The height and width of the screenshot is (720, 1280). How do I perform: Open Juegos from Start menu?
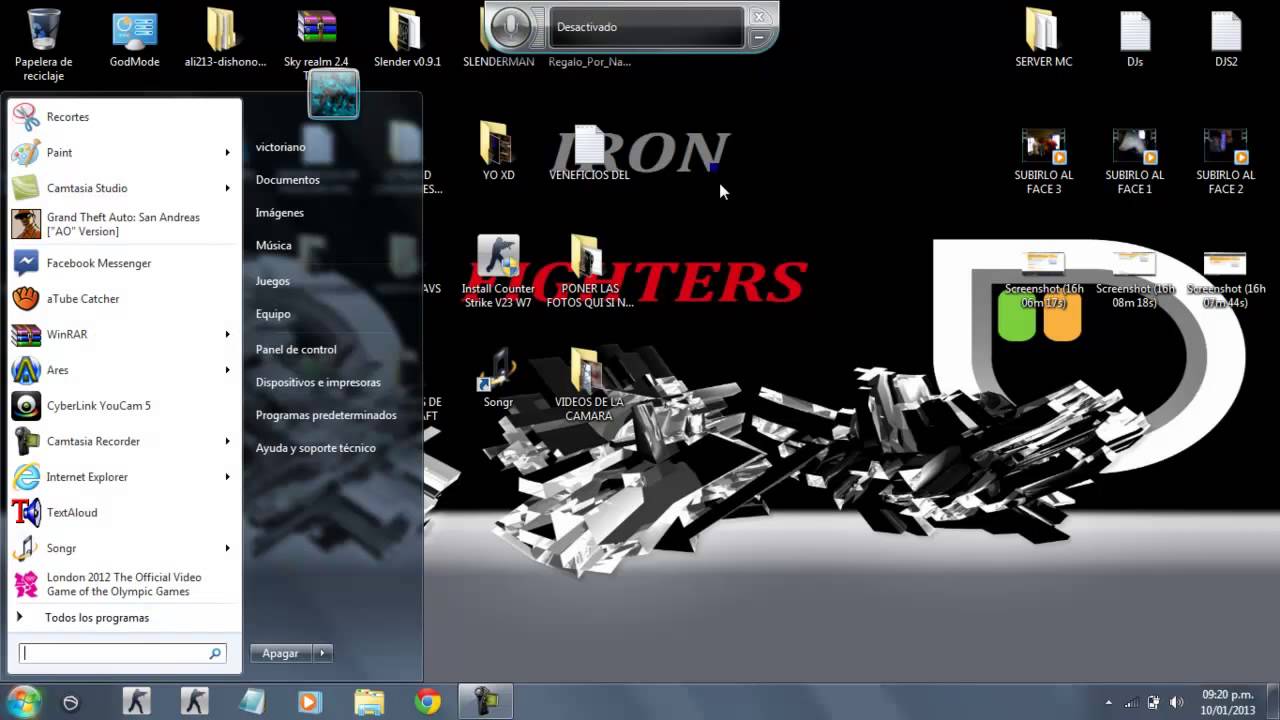coord(273,281)
